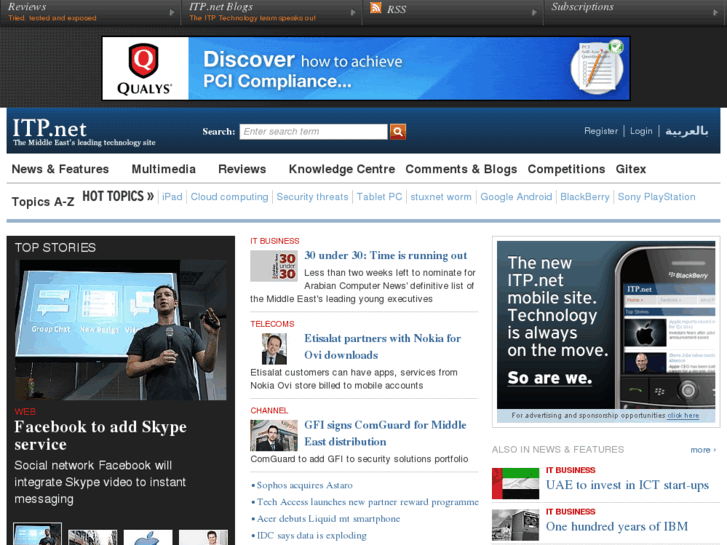Click the Etisalat article portrait thumbnail
This screenshot has width=727, height=545.
click(274, 349)
